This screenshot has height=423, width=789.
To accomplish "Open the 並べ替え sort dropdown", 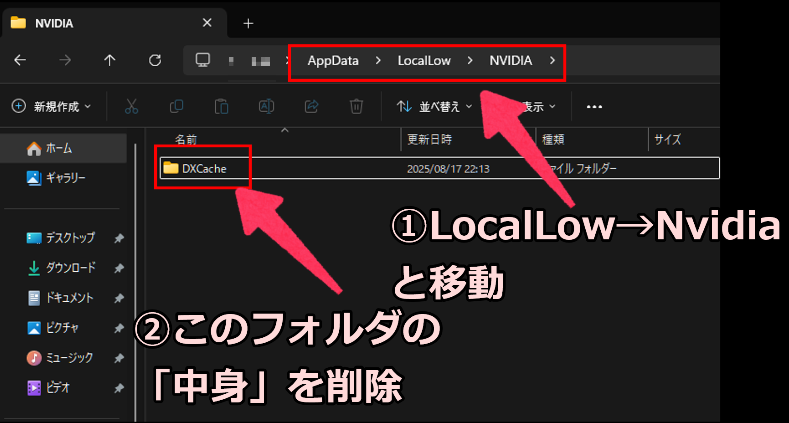I will (x=432, y=106).
